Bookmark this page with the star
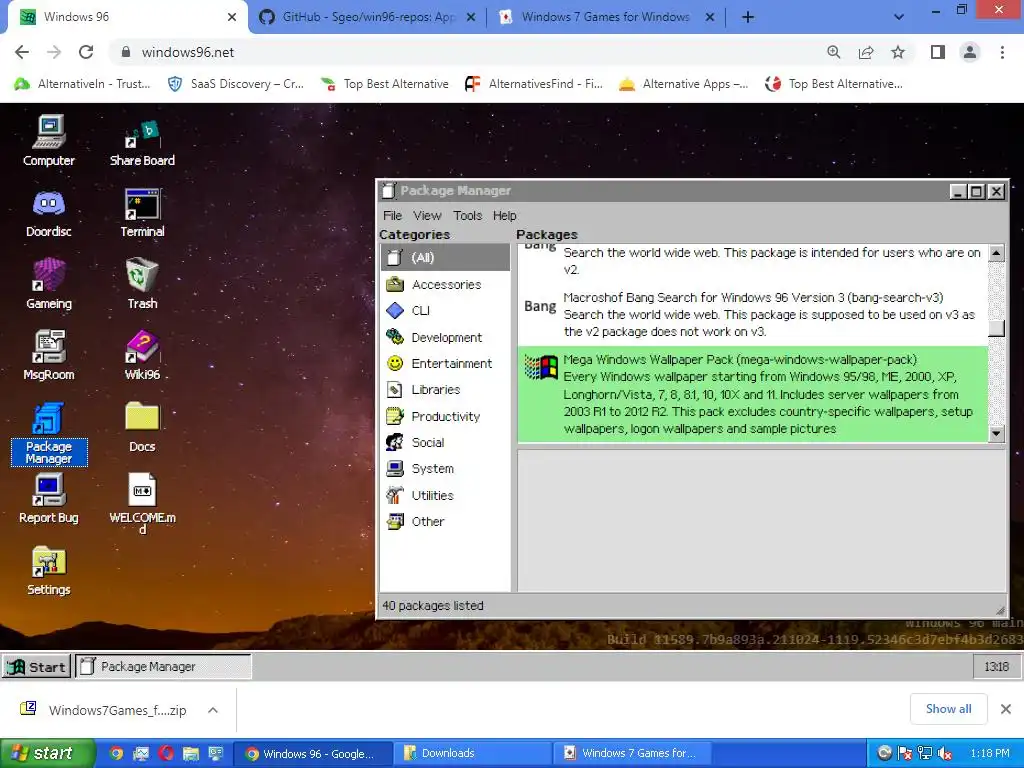The image size is (1024, 768). coord(898,52)
